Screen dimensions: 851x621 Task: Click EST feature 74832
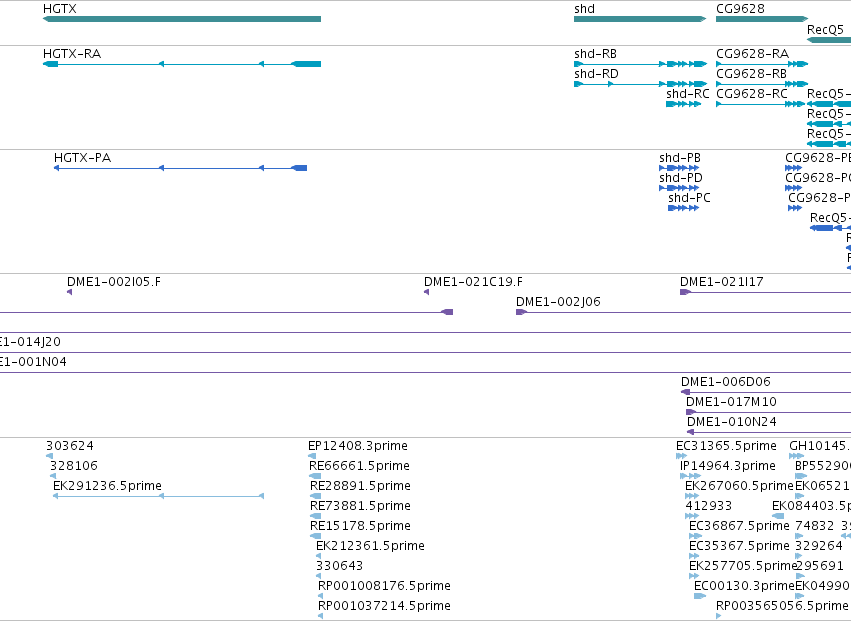(x=799, y=536)
